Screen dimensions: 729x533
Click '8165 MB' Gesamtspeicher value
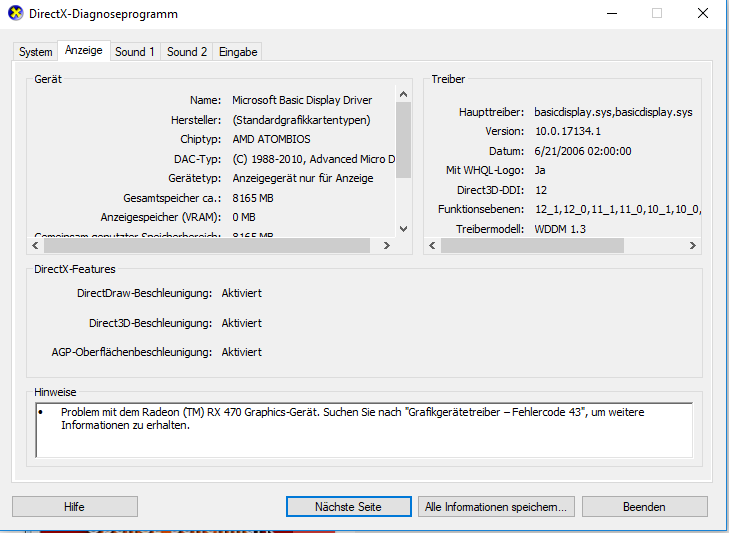click(x=253, y=198)
